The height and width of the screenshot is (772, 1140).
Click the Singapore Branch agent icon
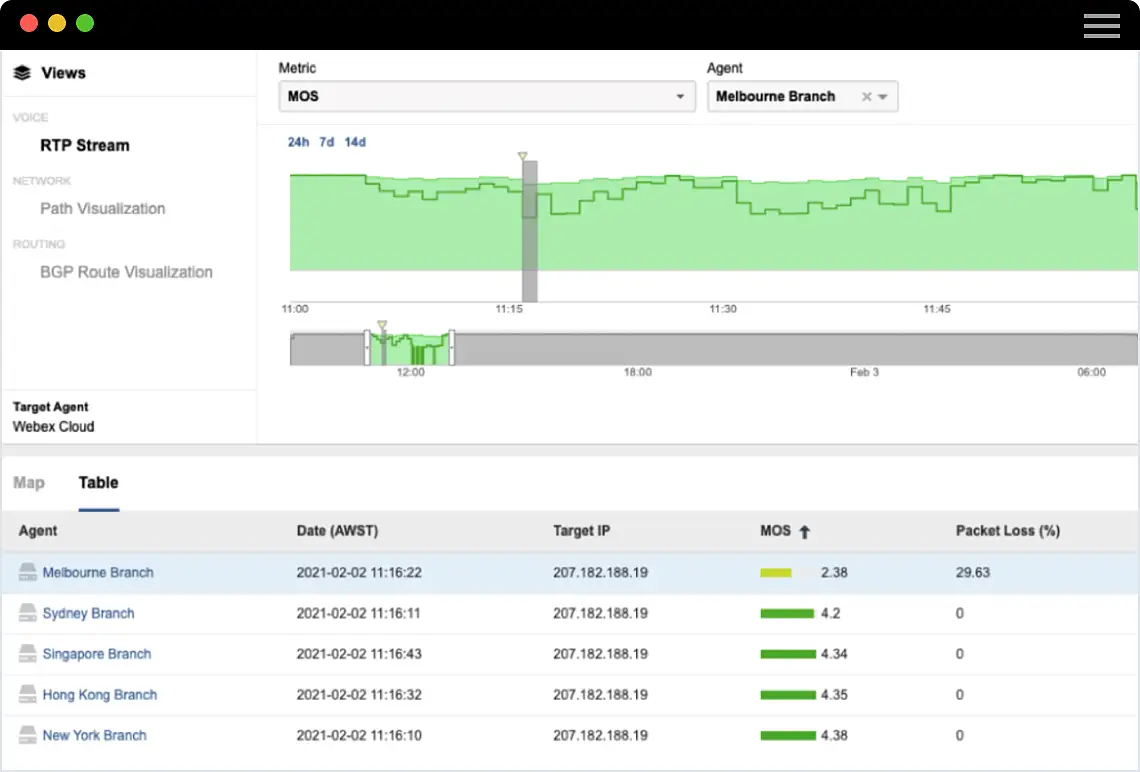28,654
